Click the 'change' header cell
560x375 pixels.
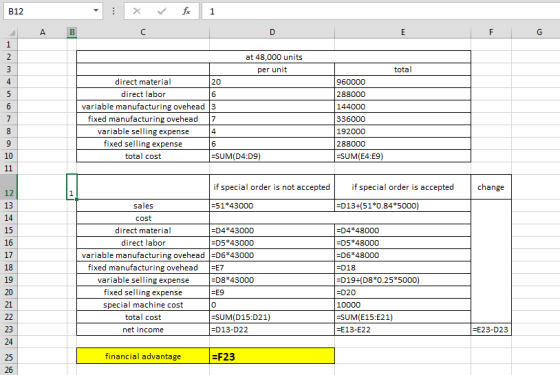pos(491,187)
